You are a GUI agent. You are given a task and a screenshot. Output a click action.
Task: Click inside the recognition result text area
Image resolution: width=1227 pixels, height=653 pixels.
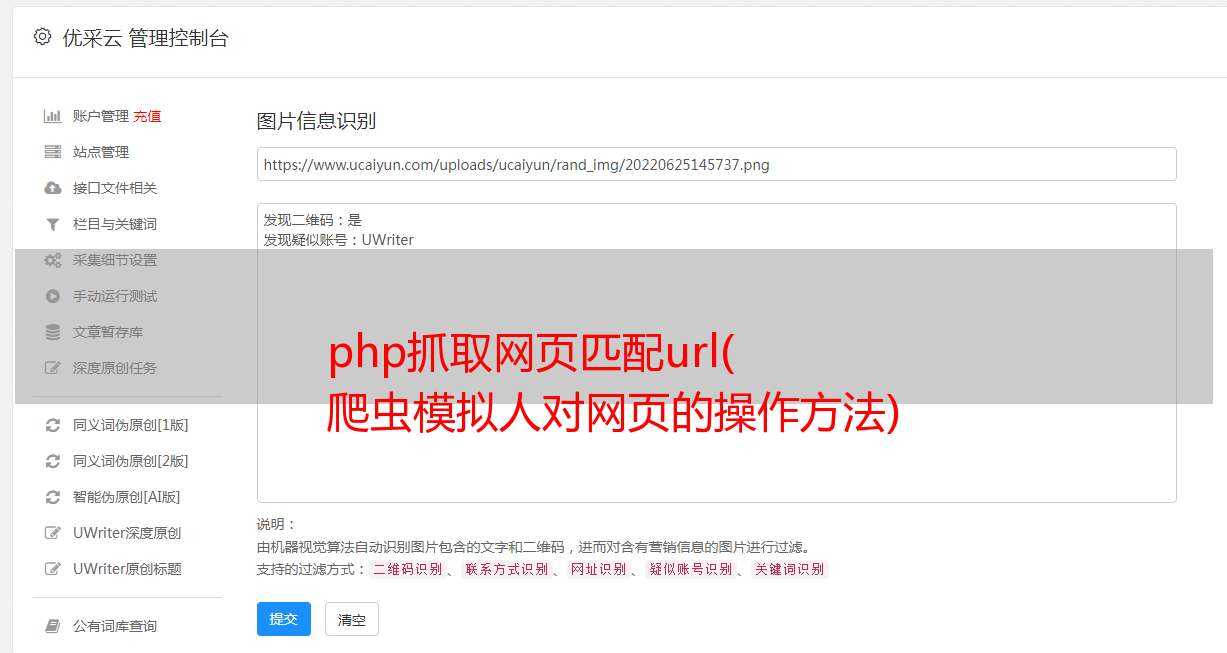716,353
